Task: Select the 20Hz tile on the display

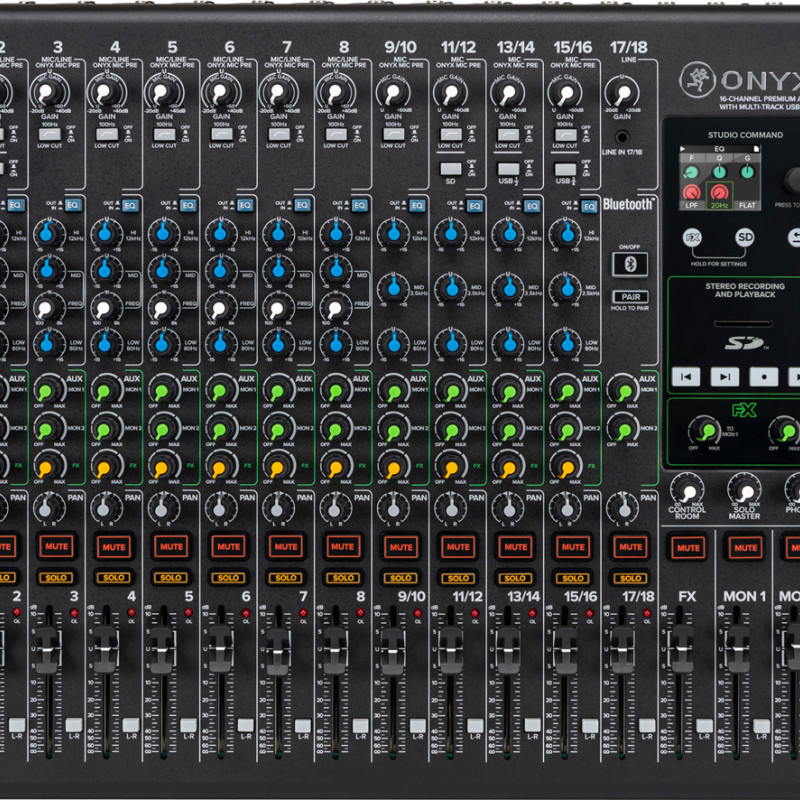Action: (719, 196)
